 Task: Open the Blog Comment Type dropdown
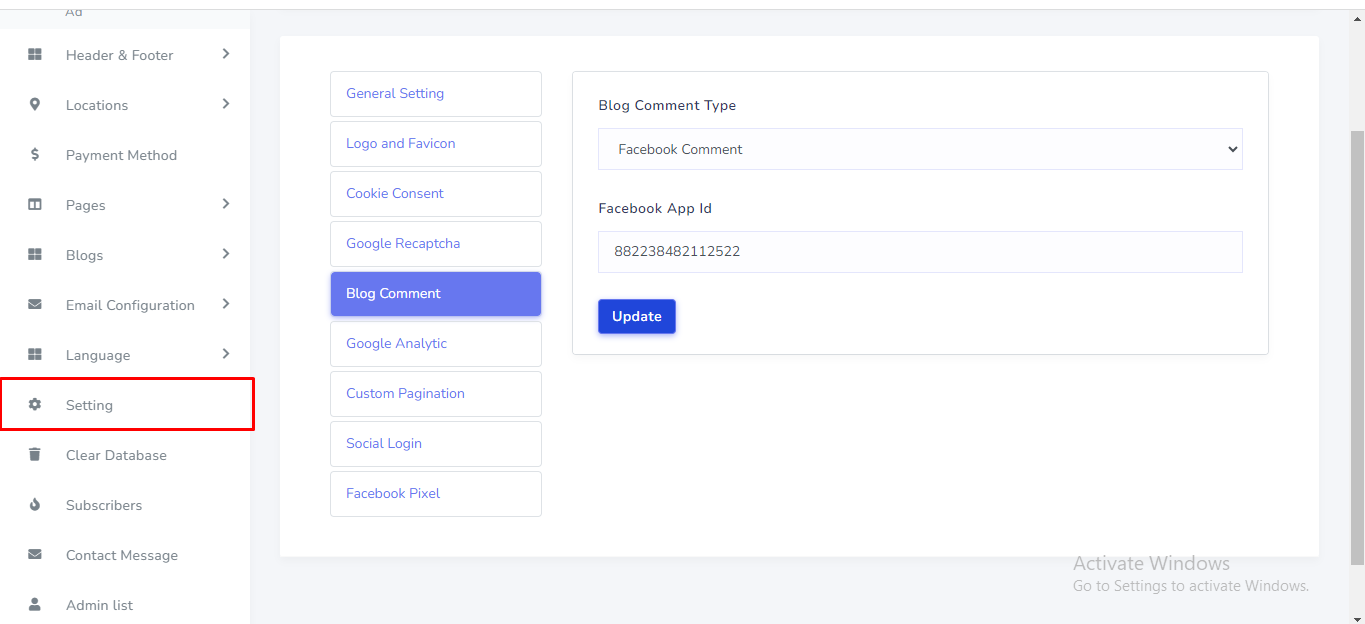[x=919, y=149]
